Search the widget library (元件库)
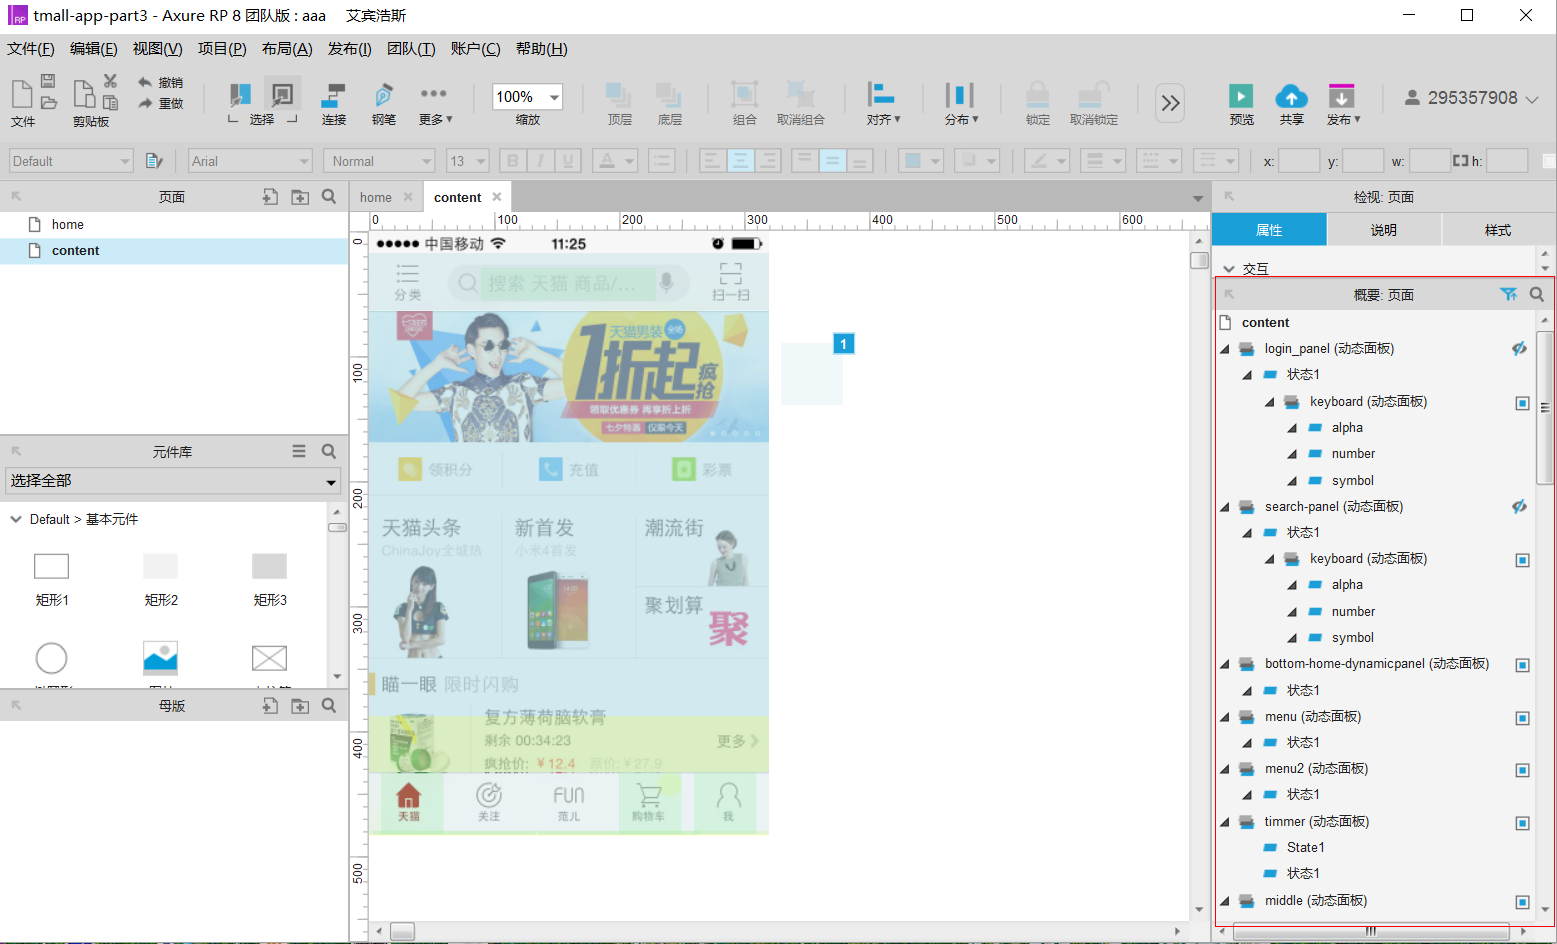The image size is (1557, 944). 329,452
